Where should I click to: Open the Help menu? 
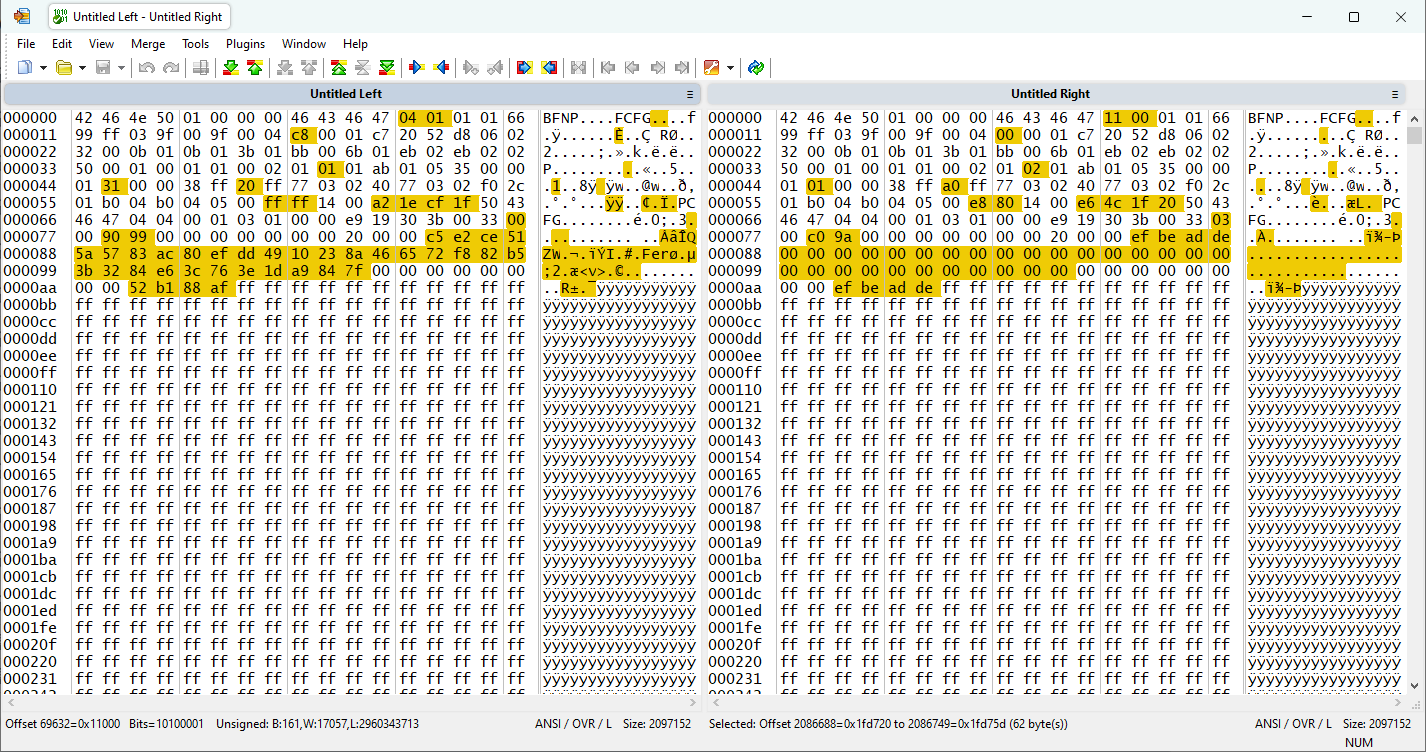click(355, 44)
